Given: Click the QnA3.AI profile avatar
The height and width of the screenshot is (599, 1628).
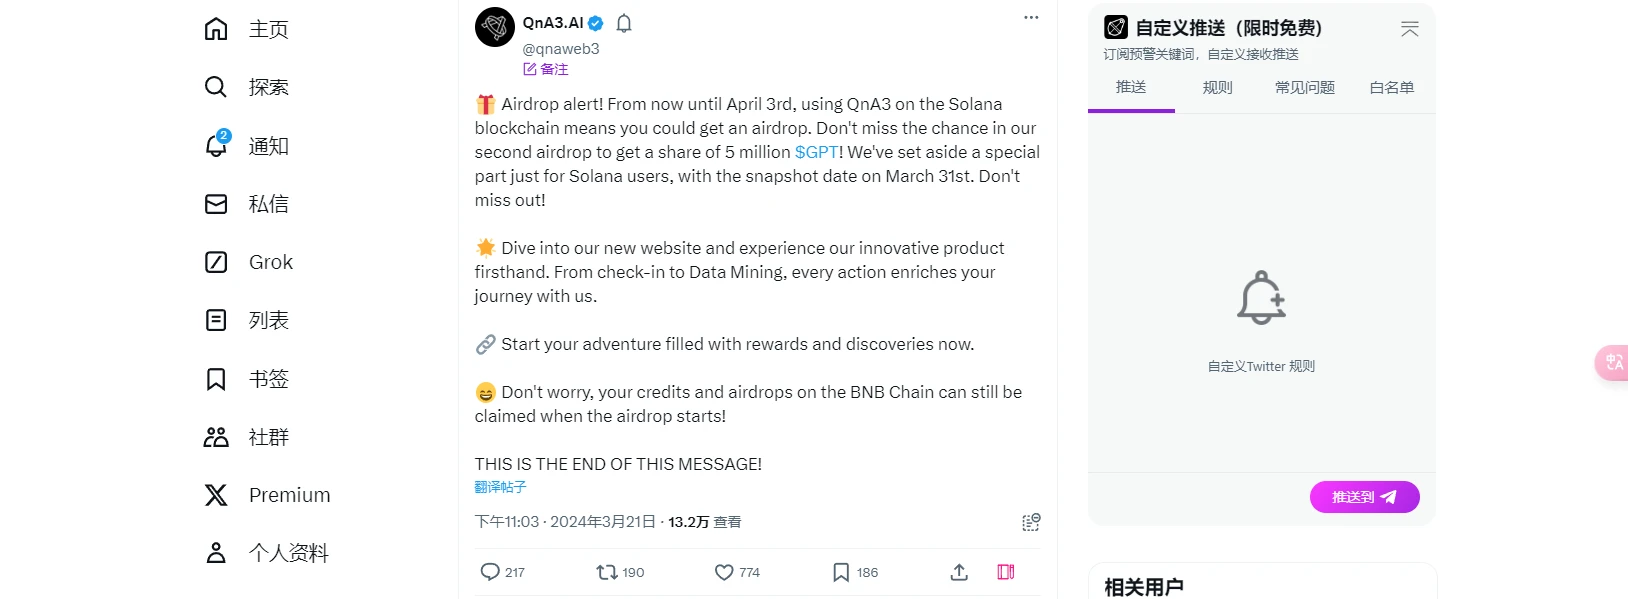Looking at the screenshot, I should click(495, 27).
